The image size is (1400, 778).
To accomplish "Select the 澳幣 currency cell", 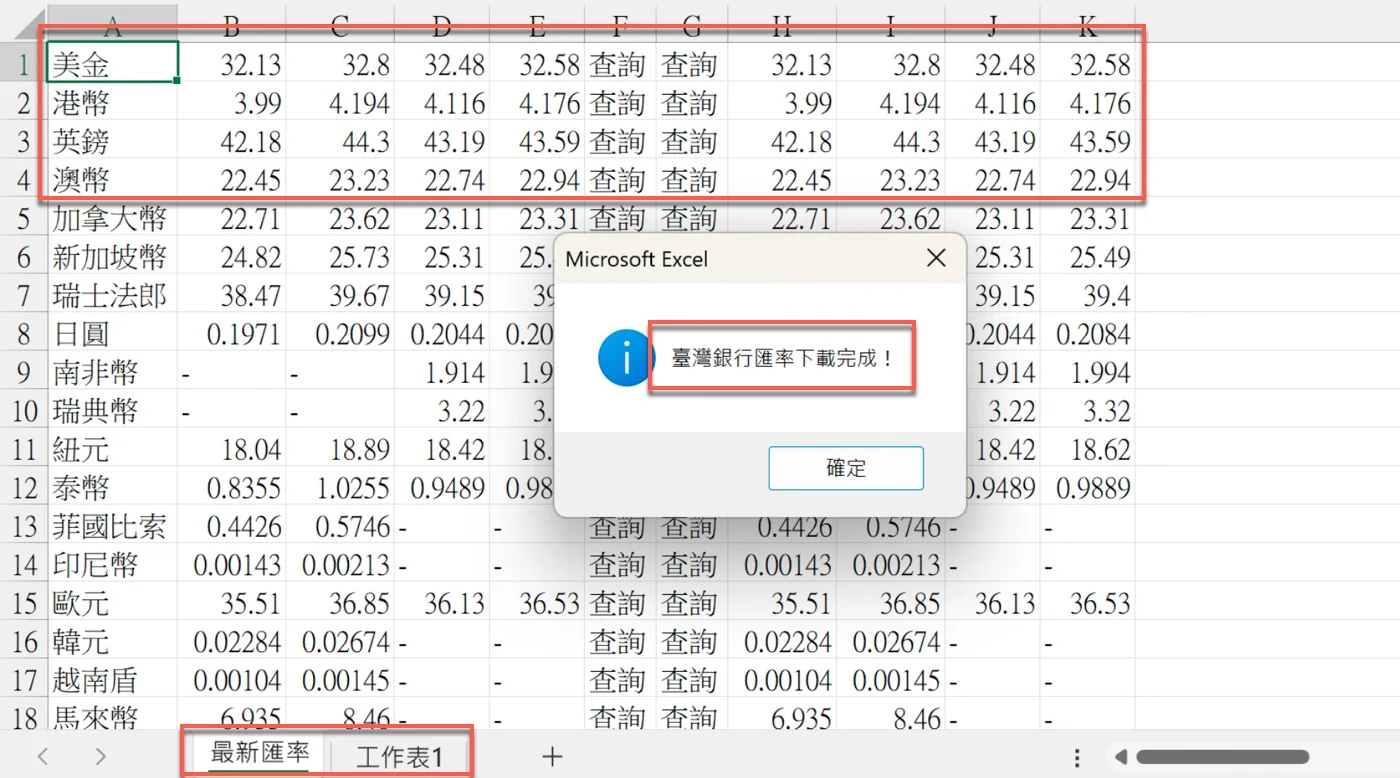I will pos(112,180).
